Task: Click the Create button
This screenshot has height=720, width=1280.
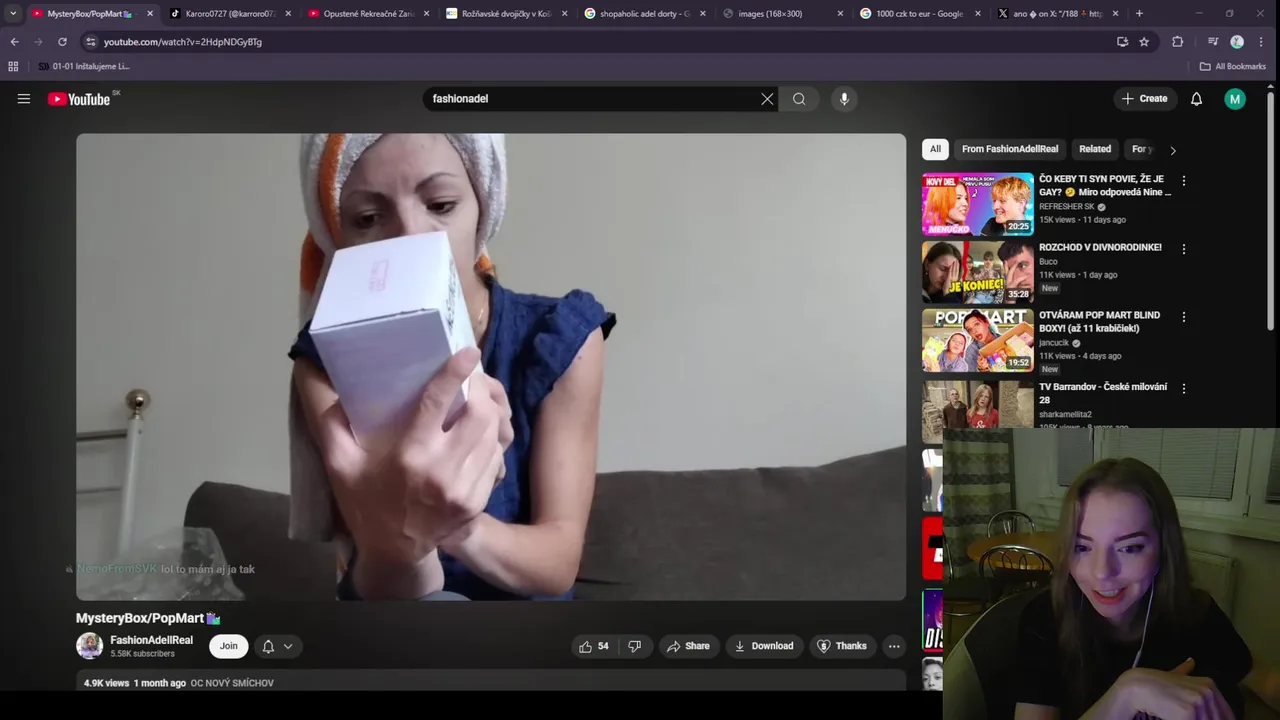Action: click(1145, 99)
